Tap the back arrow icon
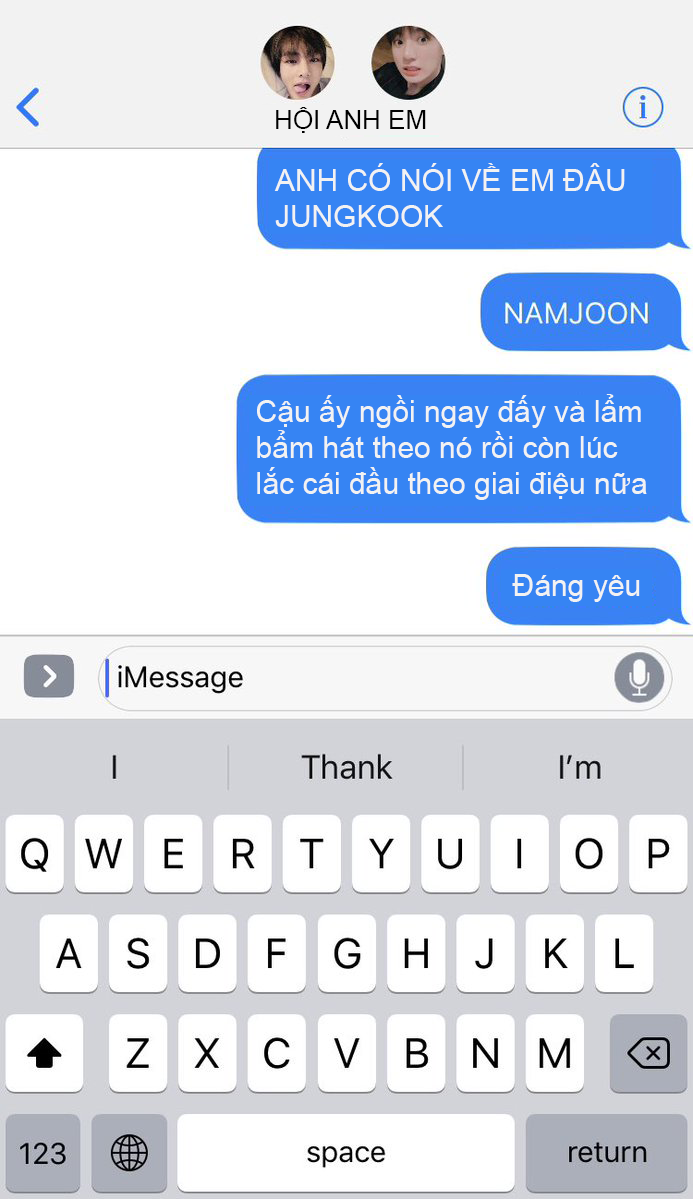Viewport: 693px width, 1199px height. click(28, 107)
